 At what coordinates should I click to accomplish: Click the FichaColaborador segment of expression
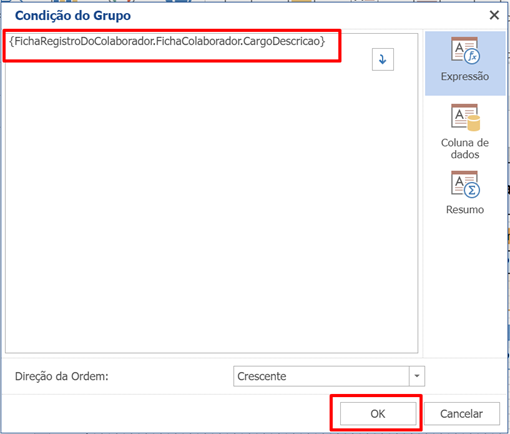(198, 41)
